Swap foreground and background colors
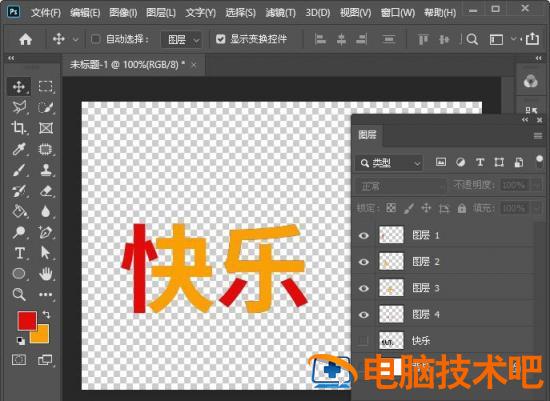The height and width of the screenshot is (401, 550). pos(46,314)
